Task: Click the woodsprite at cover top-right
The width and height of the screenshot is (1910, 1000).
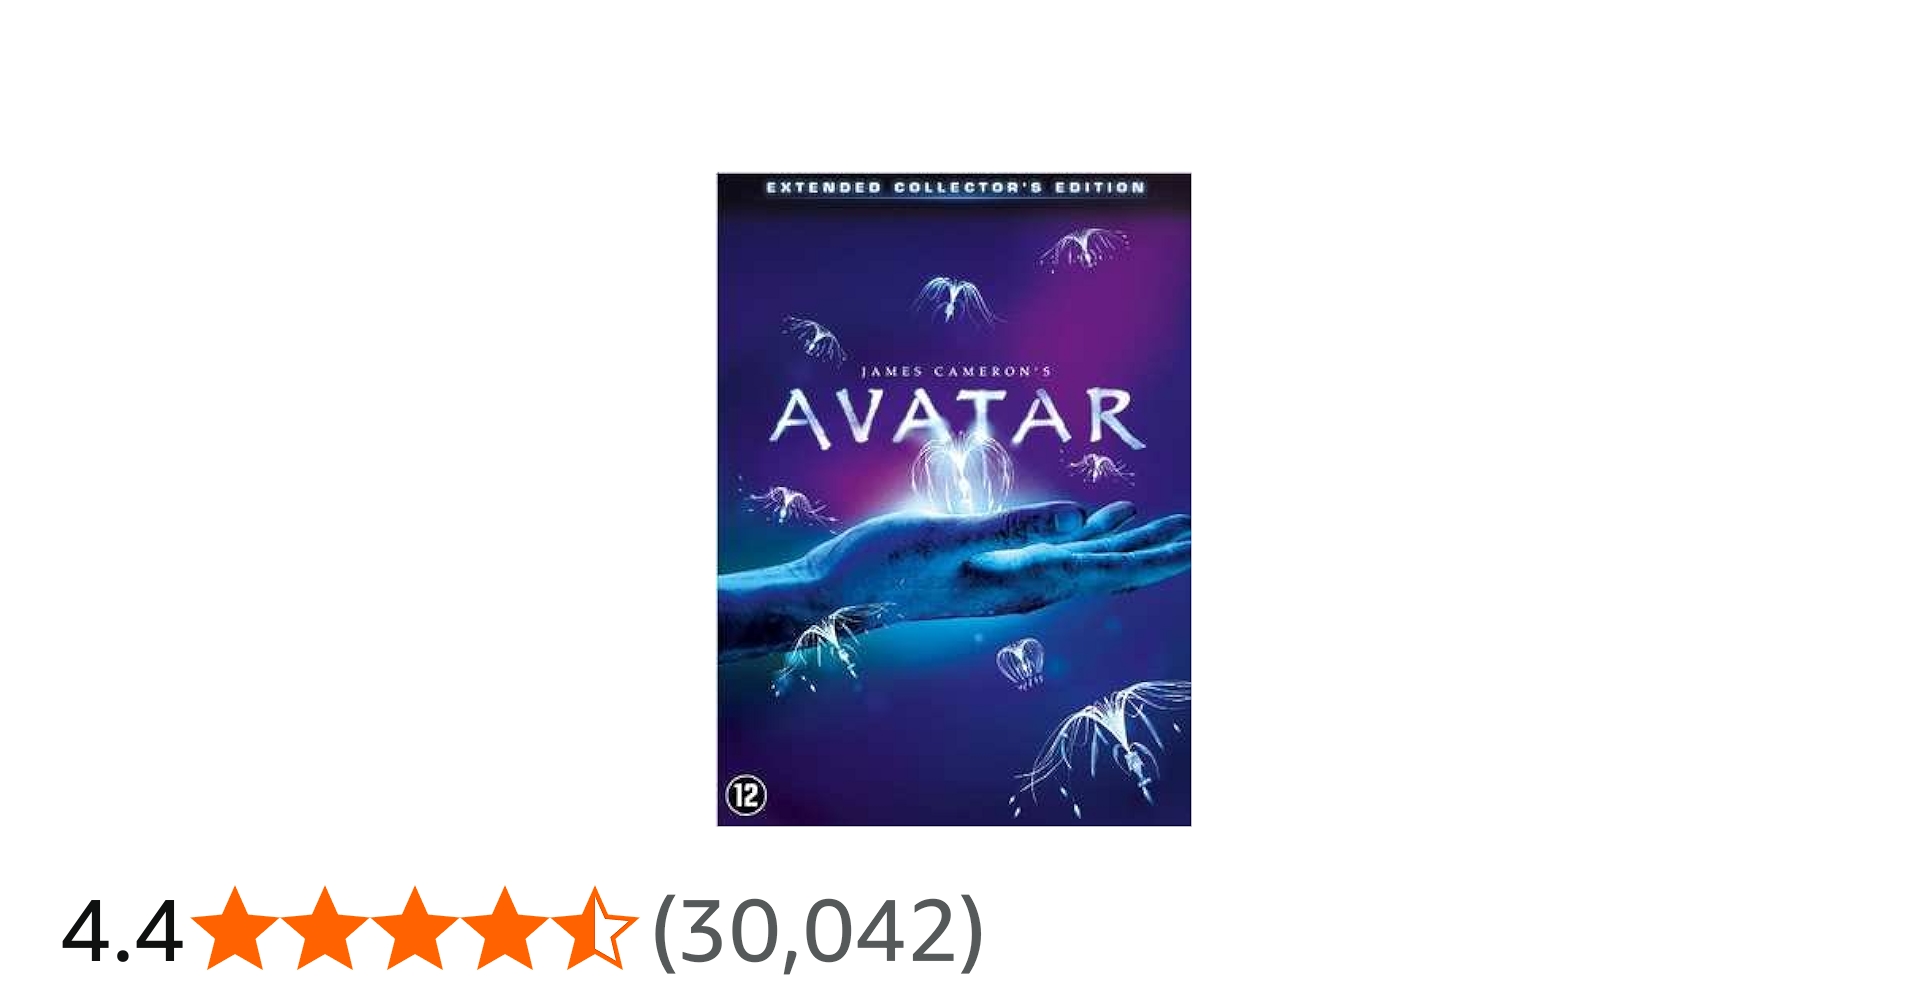Action: (x=1085, y=248)
